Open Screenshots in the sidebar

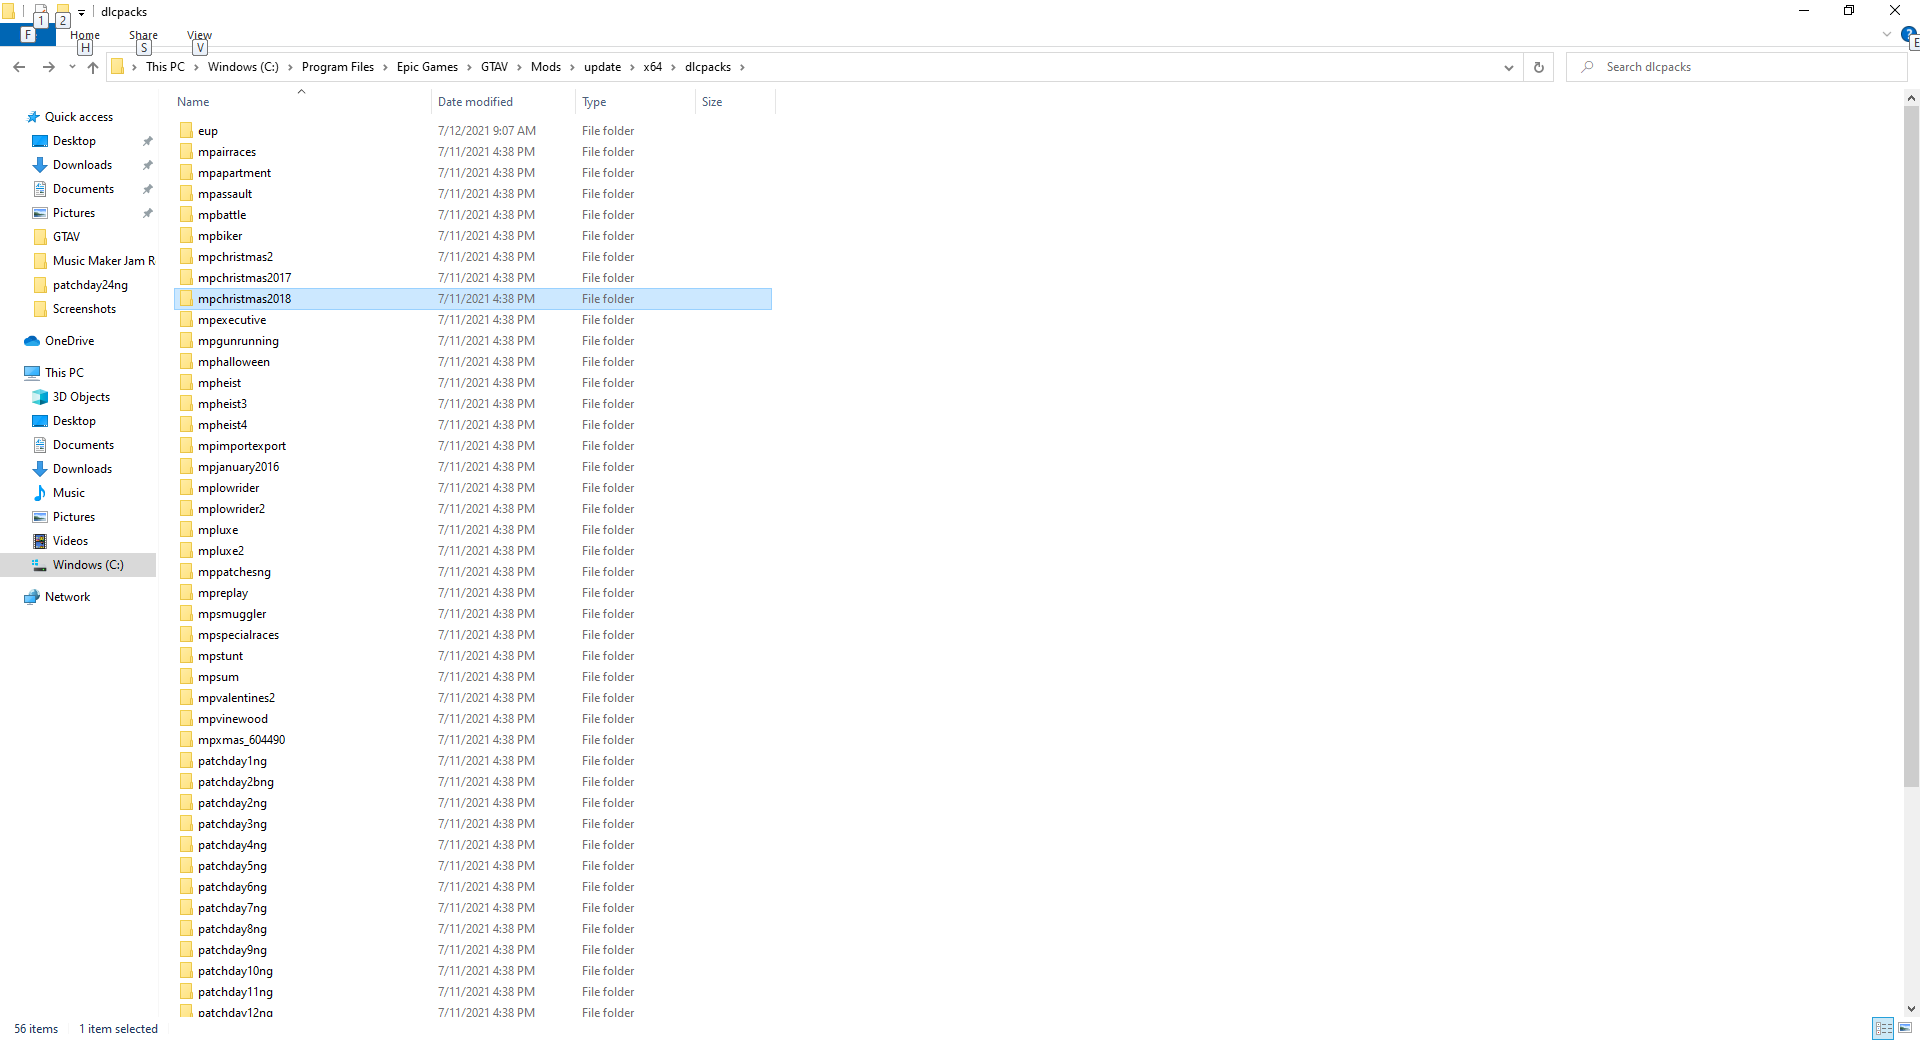[84, 309]
